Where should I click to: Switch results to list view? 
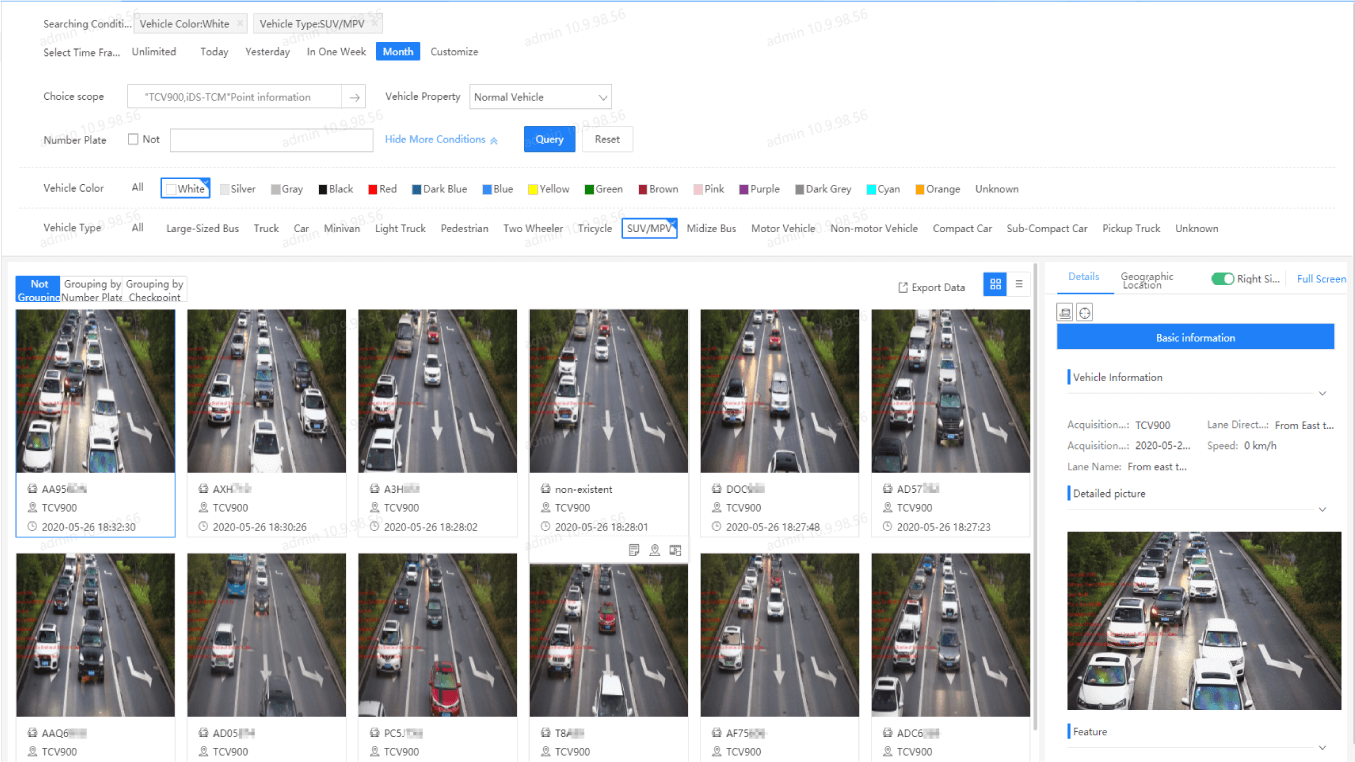(x=1019, y=285)
